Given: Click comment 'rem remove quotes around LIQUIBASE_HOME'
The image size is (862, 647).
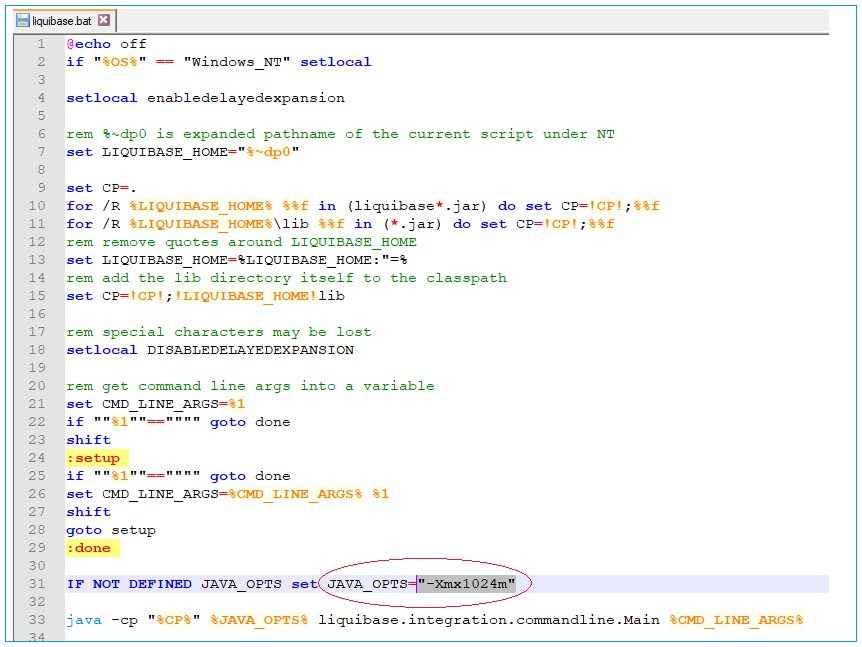Looking at the screenshot, I should 241,242.
